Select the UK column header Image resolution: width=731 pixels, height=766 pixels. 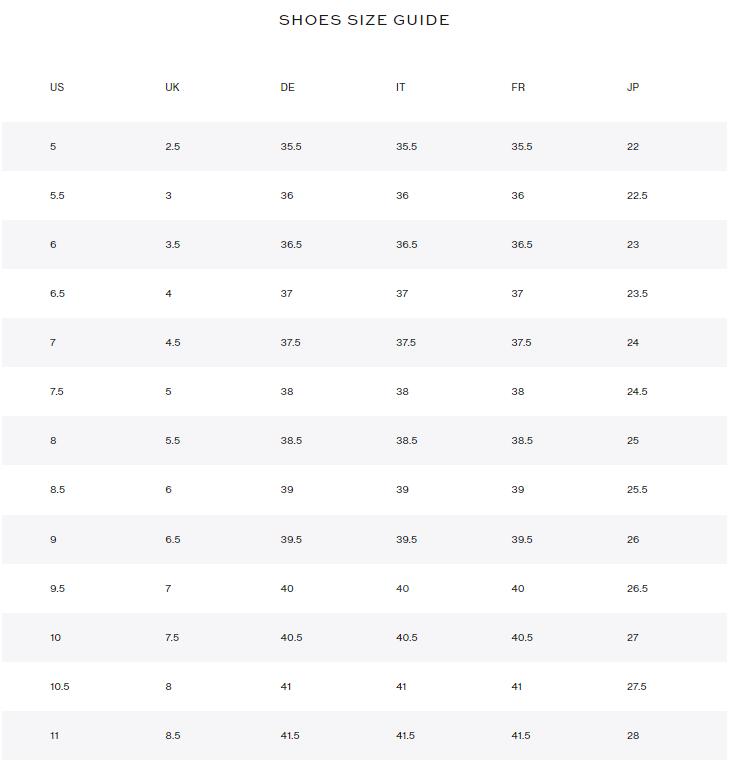pyautogui.click(x=172, y=87)
